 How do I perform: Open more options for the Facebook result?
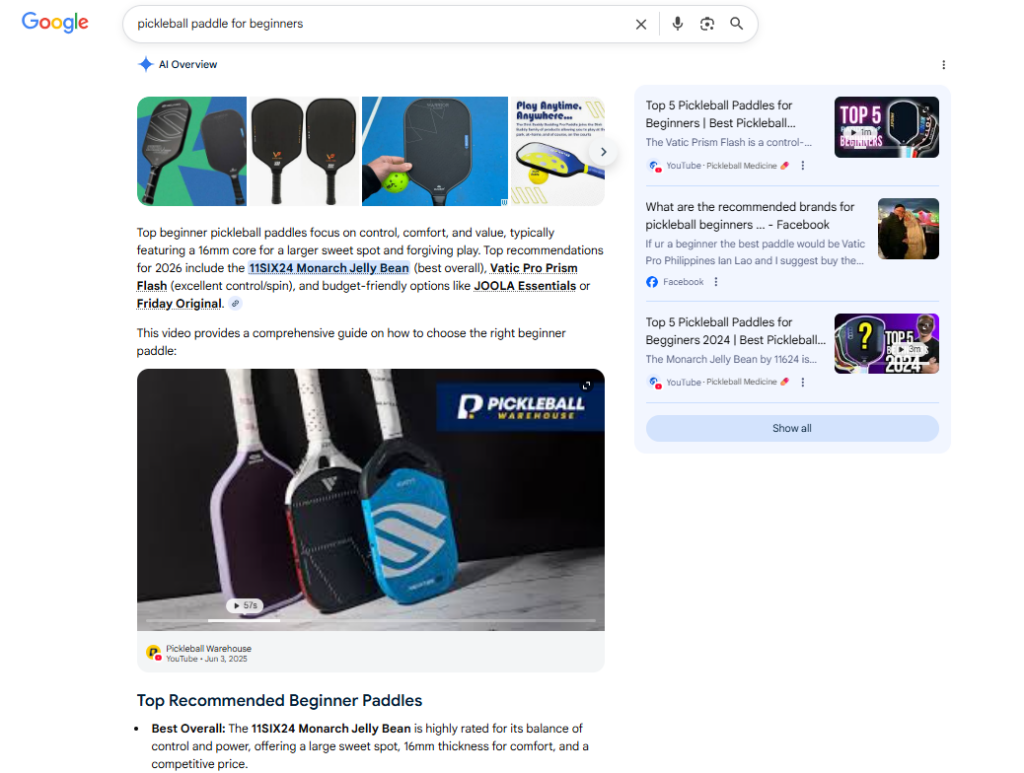(x=716, y=282)
